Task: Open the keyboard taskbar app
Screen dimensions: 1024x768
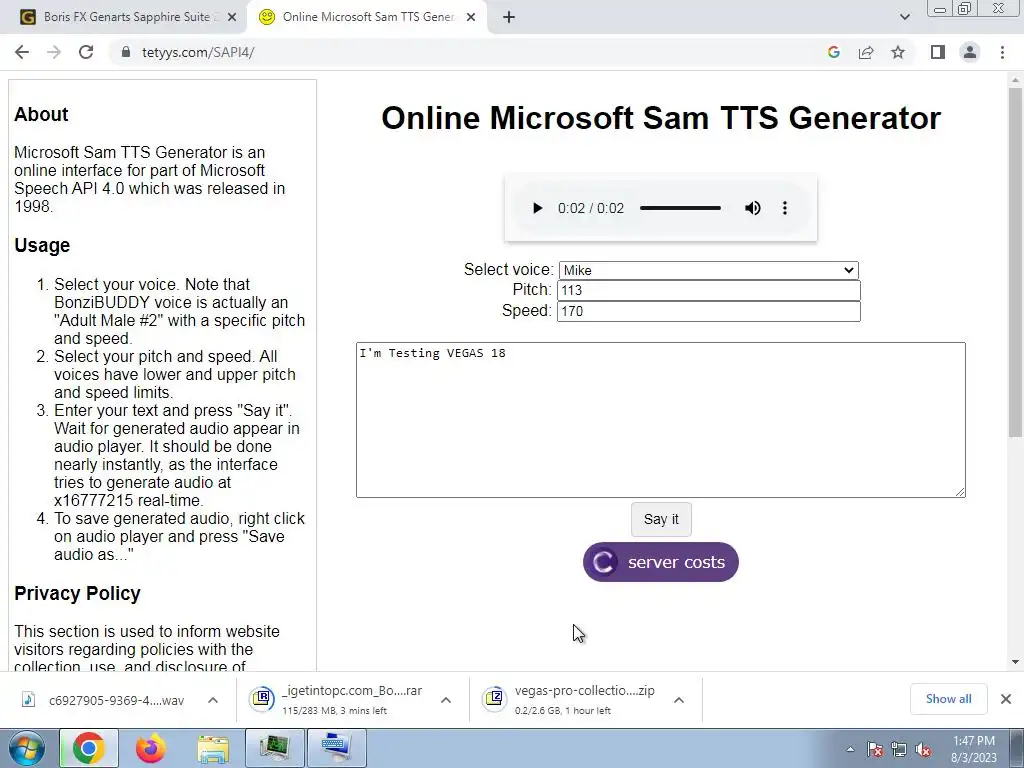Action: point(337,748)
